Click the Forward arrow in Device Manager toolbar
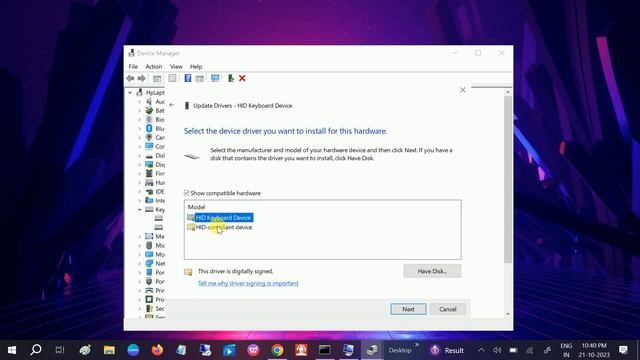 click(142, 78)
